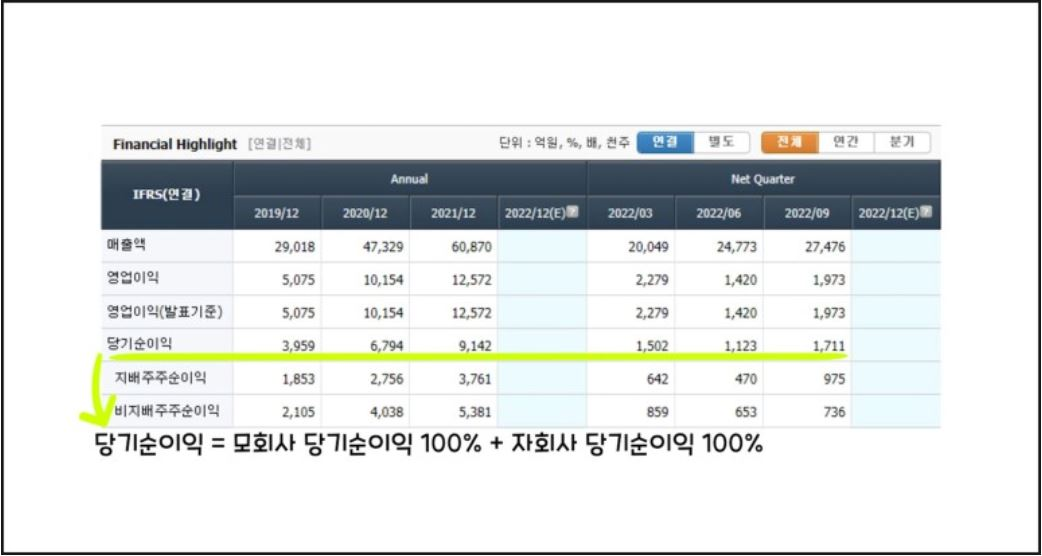Click the Annual group header
The width and height of the screenshot is (1042, 556).
click(x=410, y=179)
